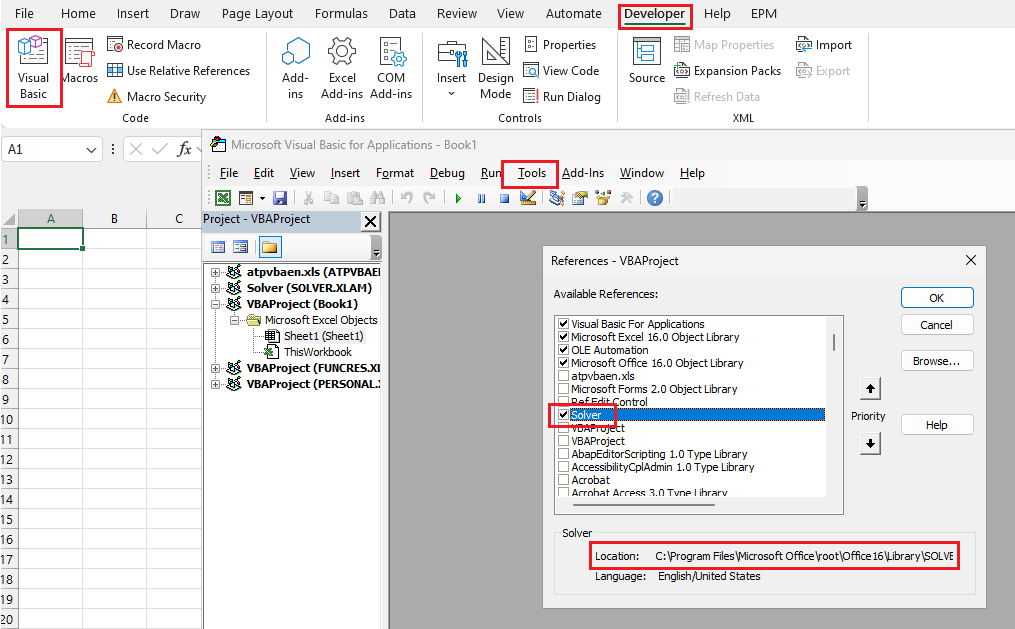Click Find binoculars icon in VBA toolbar
This screenshot has height=629, width=1015.
point(377,198)
